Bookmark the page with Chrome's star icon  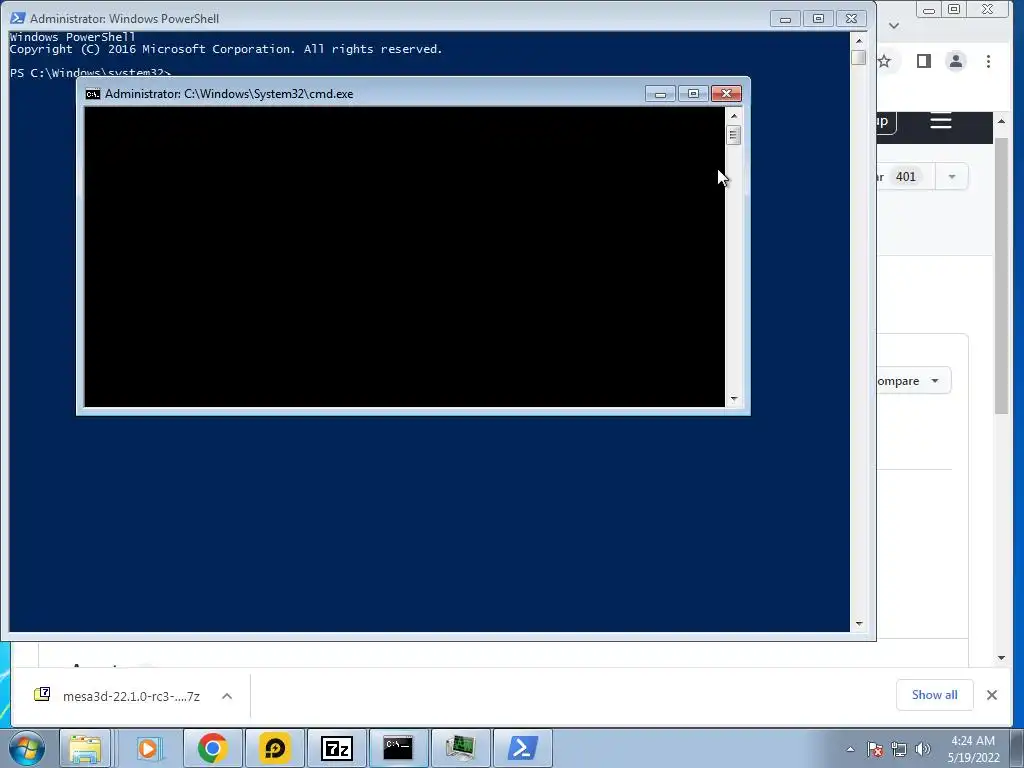click(884, 61)
